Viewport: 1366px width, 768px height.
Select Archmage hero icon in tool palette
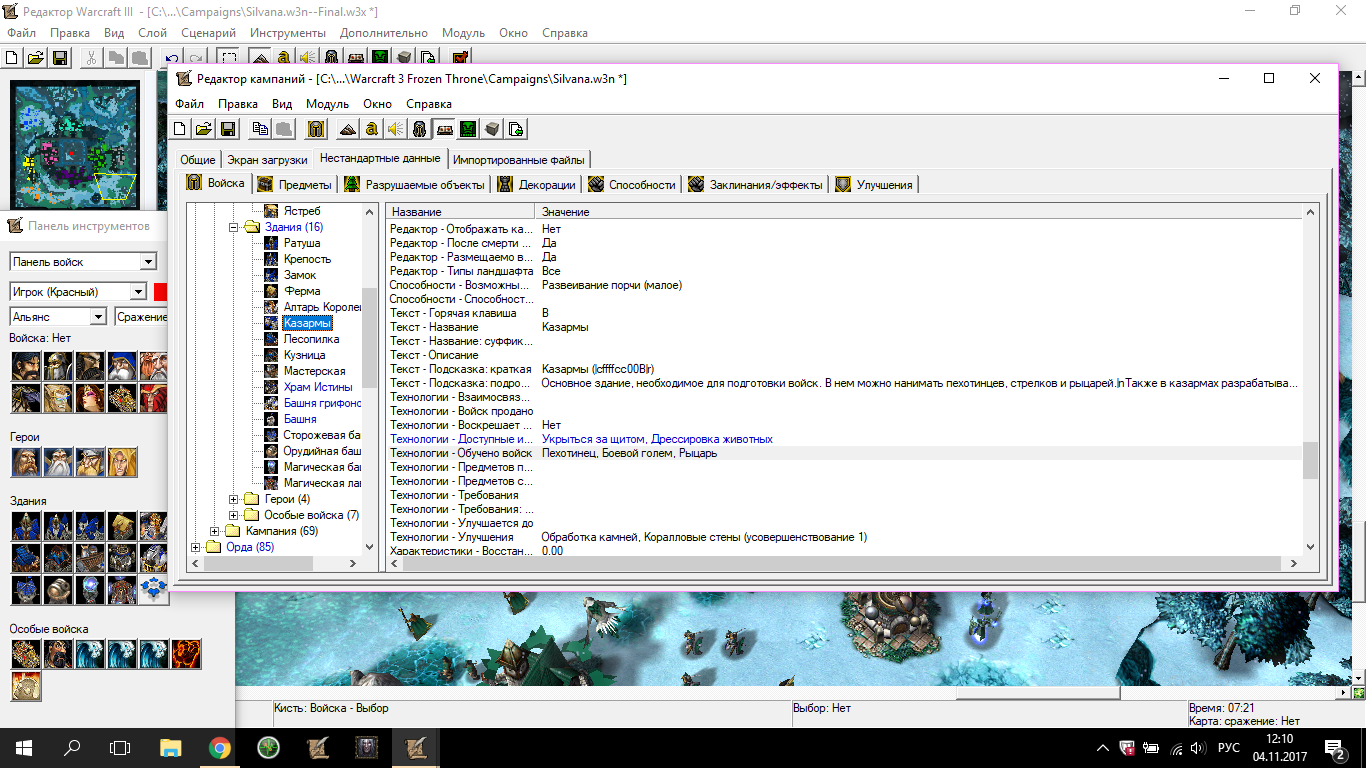click(59, 462)
